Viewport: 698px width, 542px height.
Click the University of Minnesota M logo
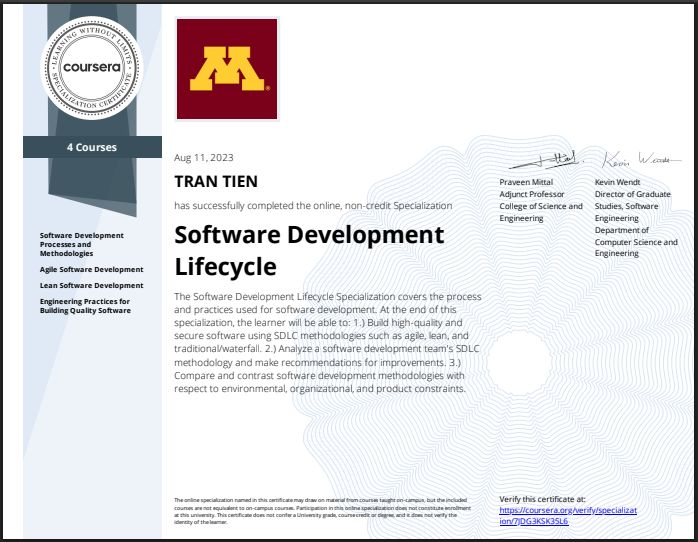point(227,69)
